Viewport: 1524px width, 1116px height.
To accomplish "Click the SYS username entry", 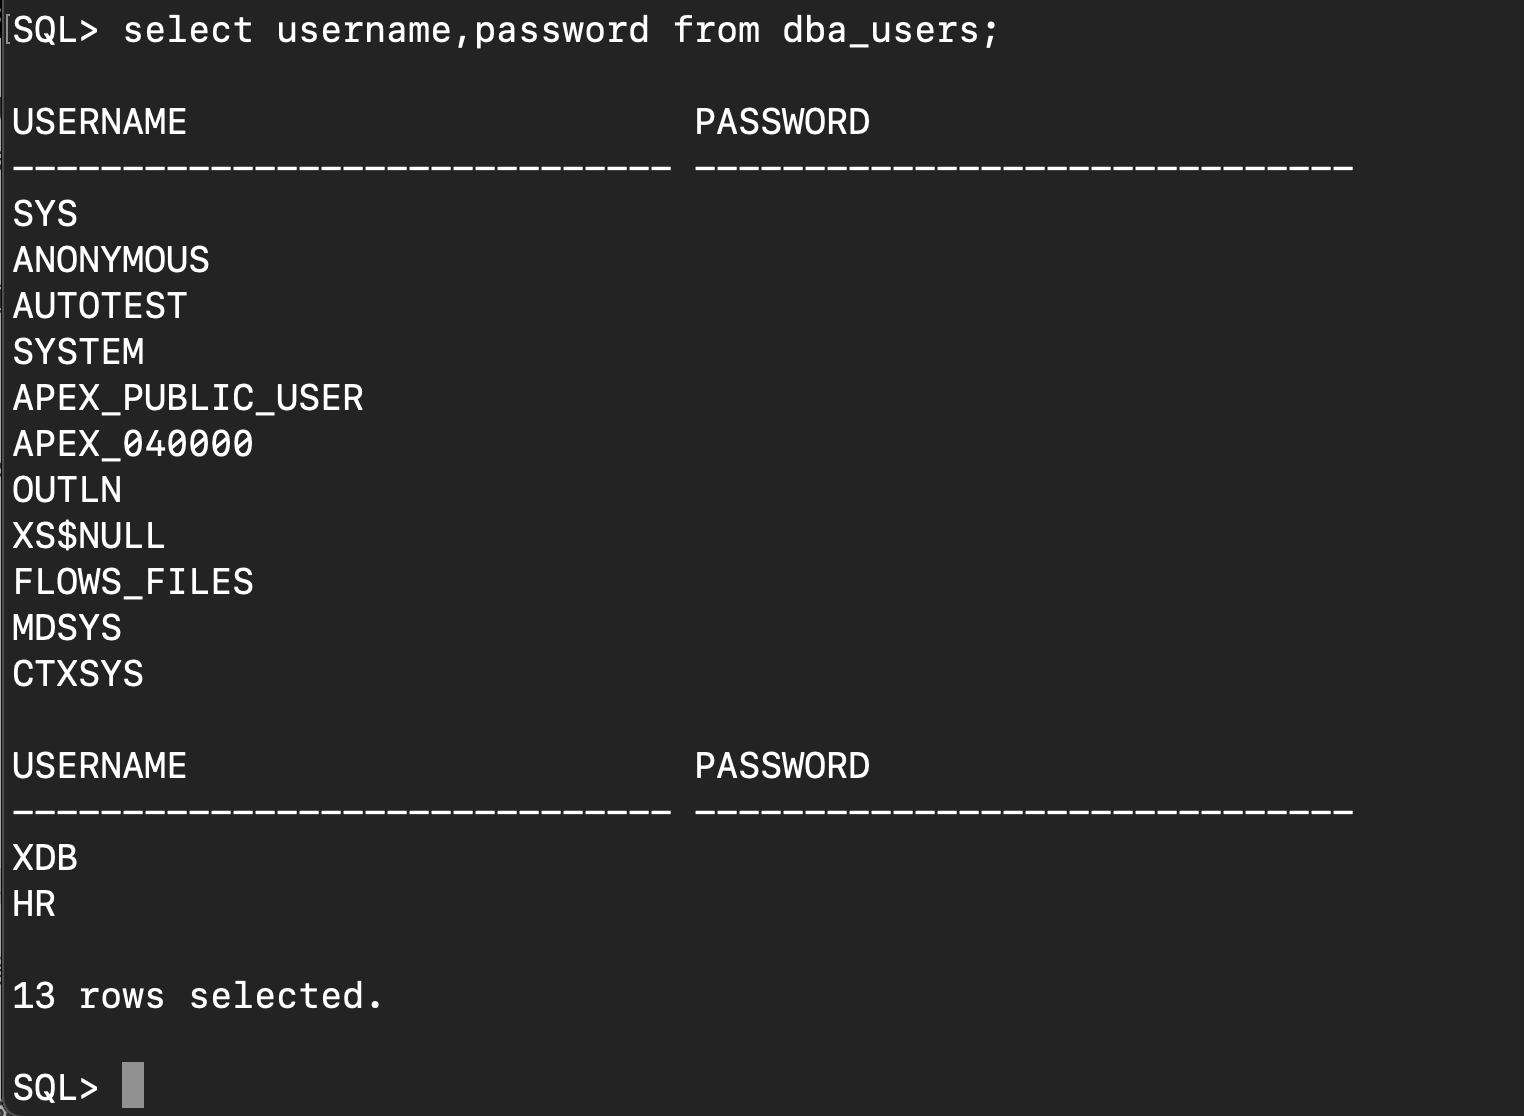I will click(45, 214).
